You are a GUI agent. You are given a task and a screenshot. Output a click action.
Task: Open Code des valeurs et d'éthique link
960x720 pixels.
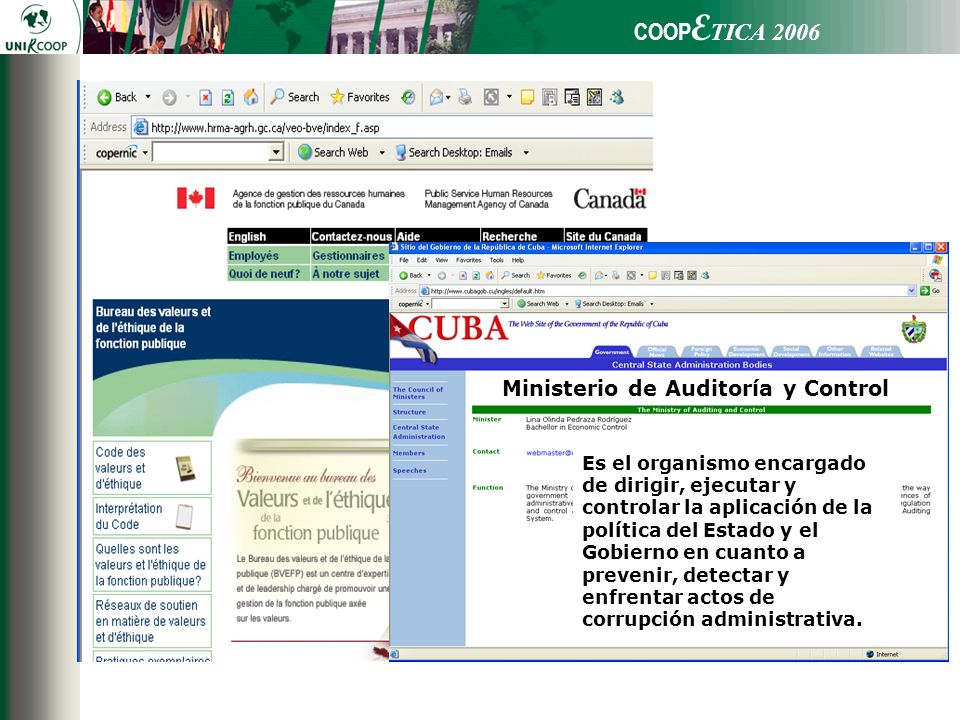pos(152,468)
